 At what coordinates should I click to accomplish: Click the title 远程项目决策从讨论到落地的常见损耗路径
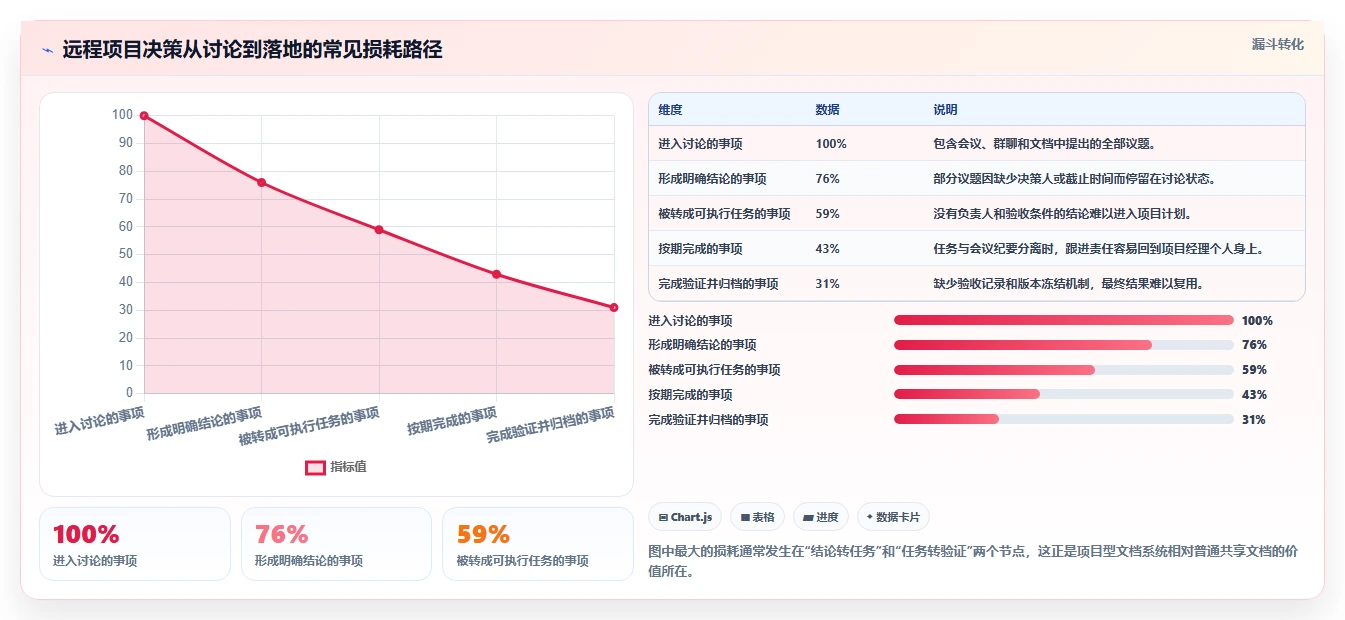(x=252, y=50)
